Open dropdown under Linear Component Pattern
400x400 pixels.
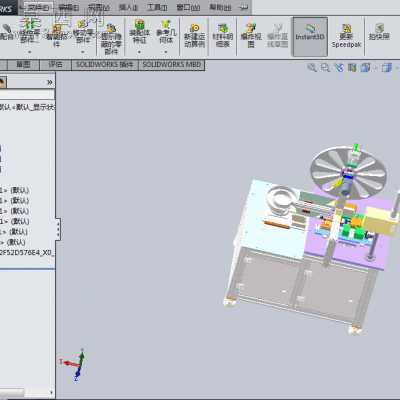(x=29, y=52)
